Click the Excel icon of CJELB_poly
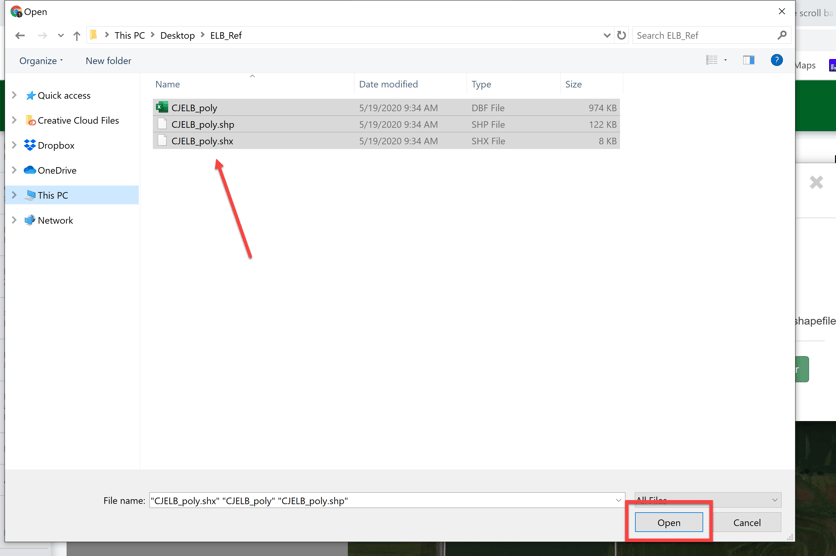836x556 pixels. (x=162, y=107)
